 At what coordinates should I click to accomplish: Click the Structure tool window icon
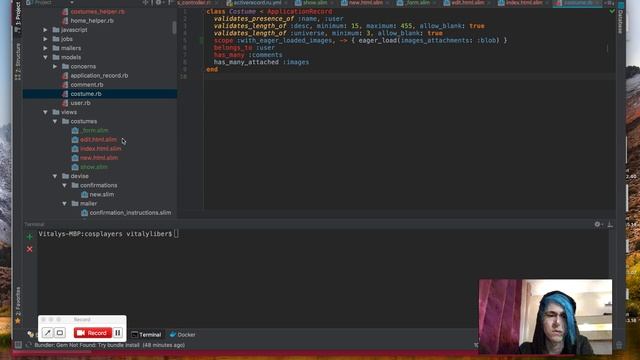tap(18, 76)
